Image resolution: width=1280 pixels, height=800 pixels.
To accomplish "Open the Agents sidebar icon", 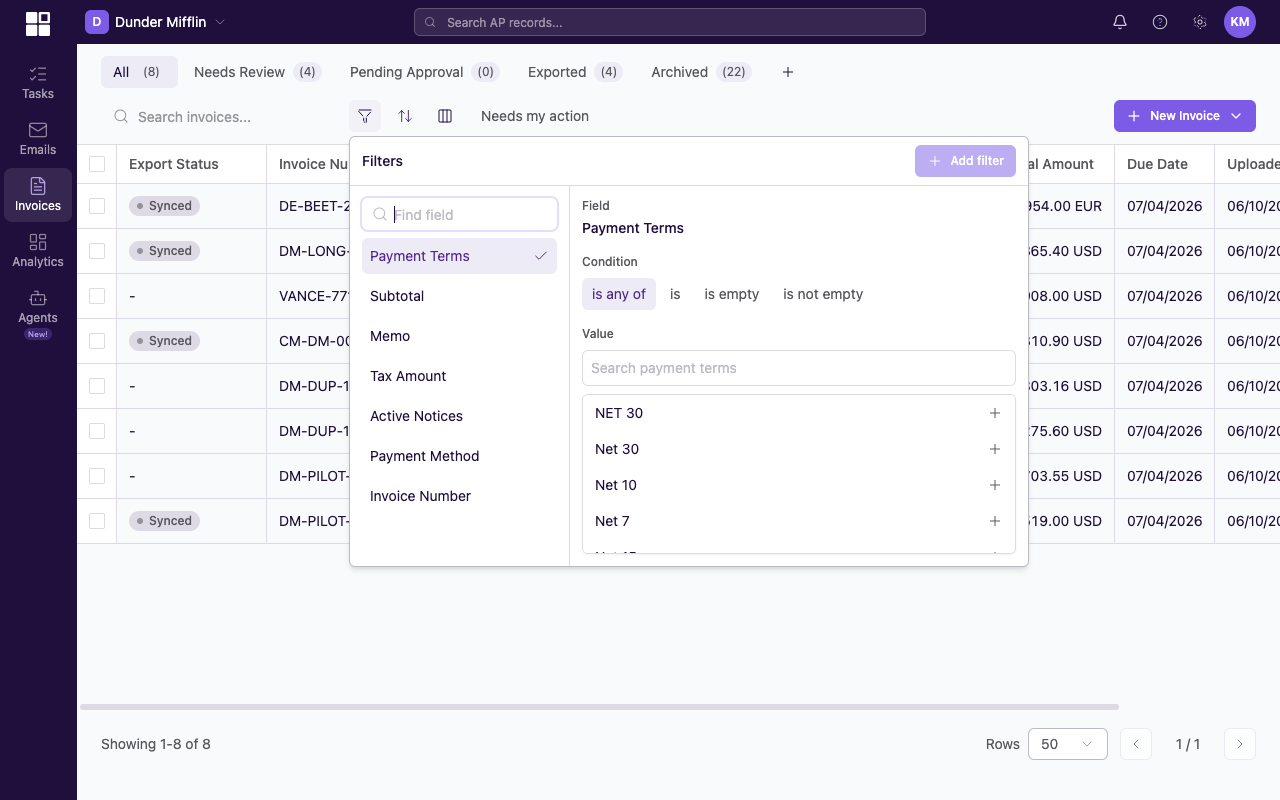I will click(38, 312).
